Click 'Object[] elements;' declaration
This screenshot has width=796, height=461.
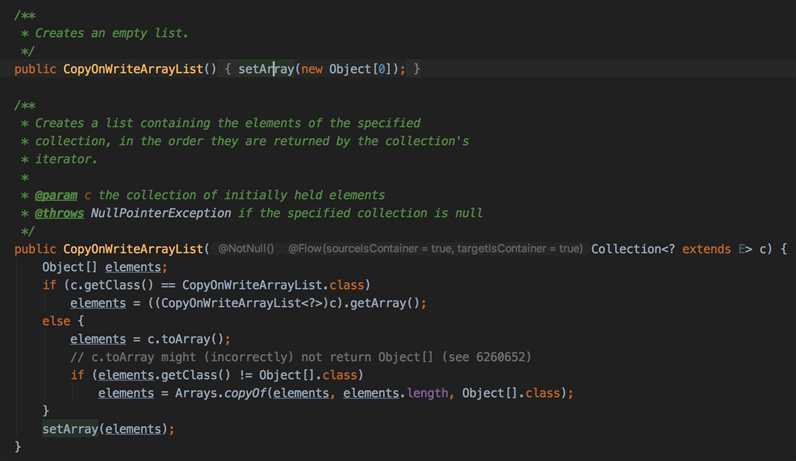(x=105, y=267)
